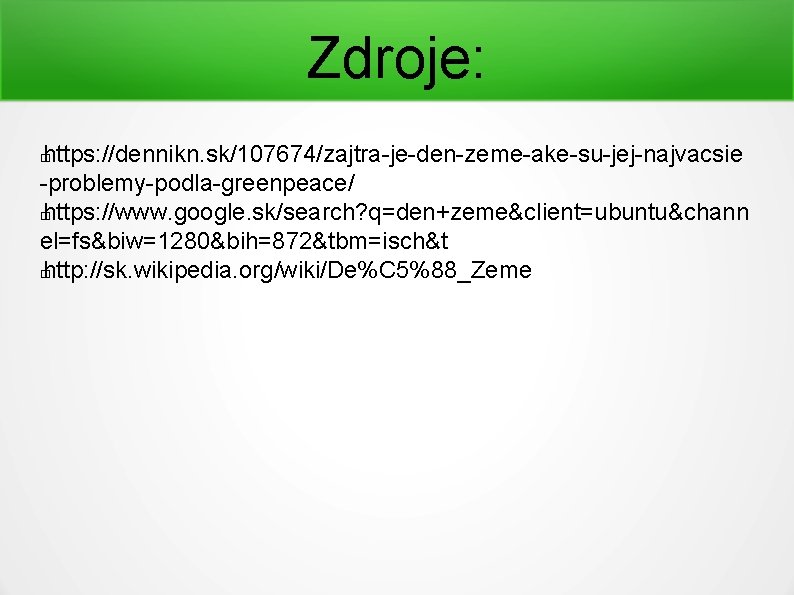Click the green header banner right of the title

(639, 51)
